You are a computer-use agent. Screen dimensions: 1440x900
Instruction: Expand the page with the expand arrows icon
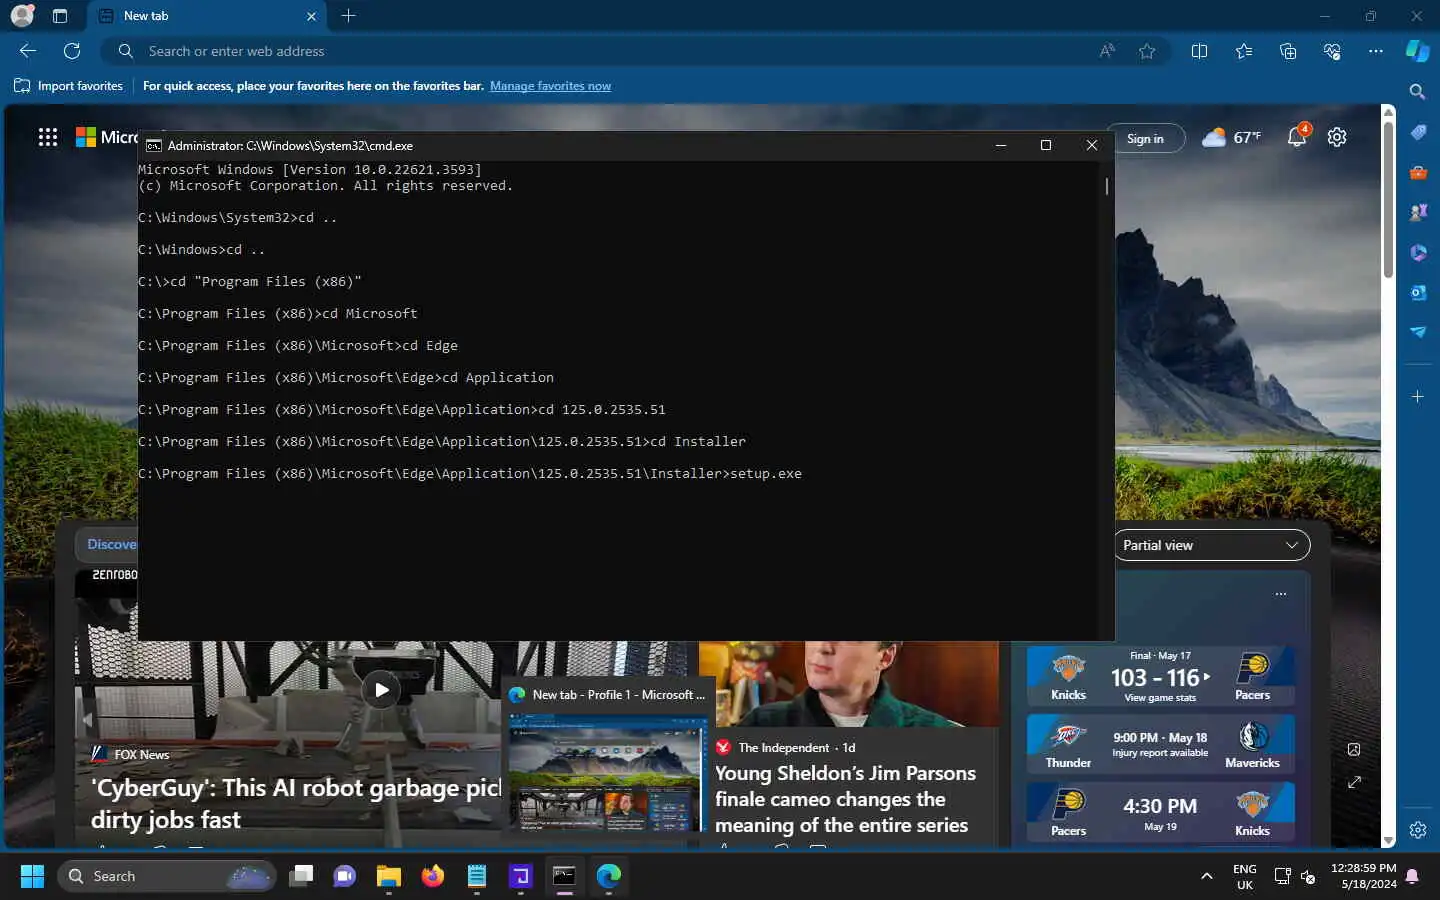pyautogui.click(x=1354, y=782)
